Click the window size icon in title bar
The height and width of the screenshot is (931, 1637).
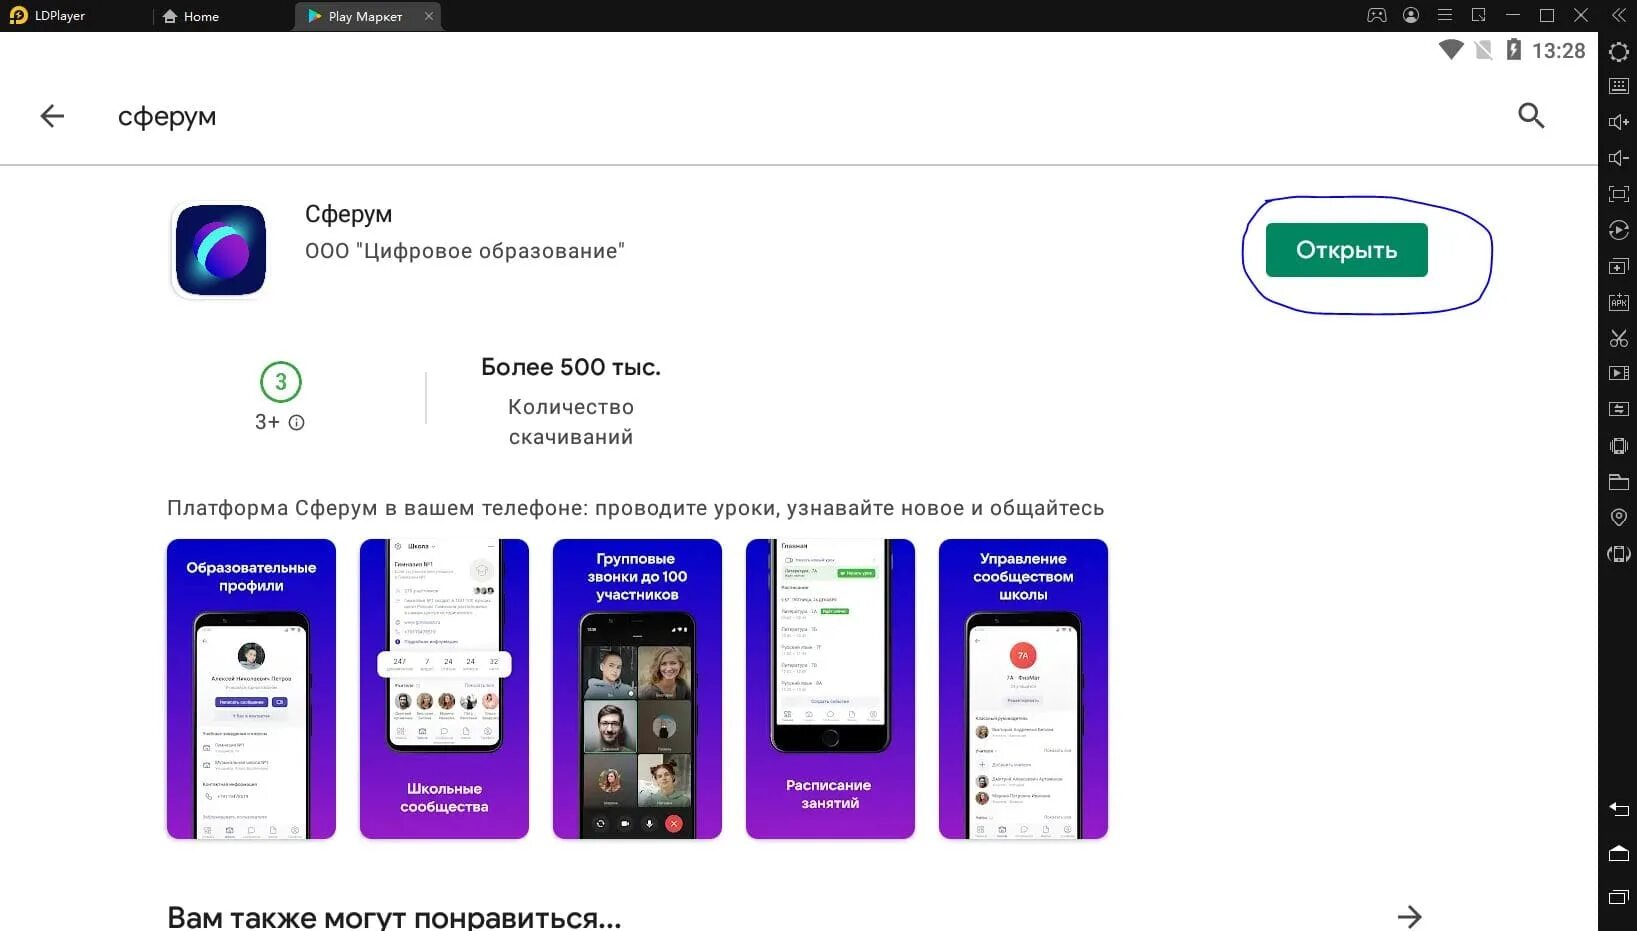1479,15
